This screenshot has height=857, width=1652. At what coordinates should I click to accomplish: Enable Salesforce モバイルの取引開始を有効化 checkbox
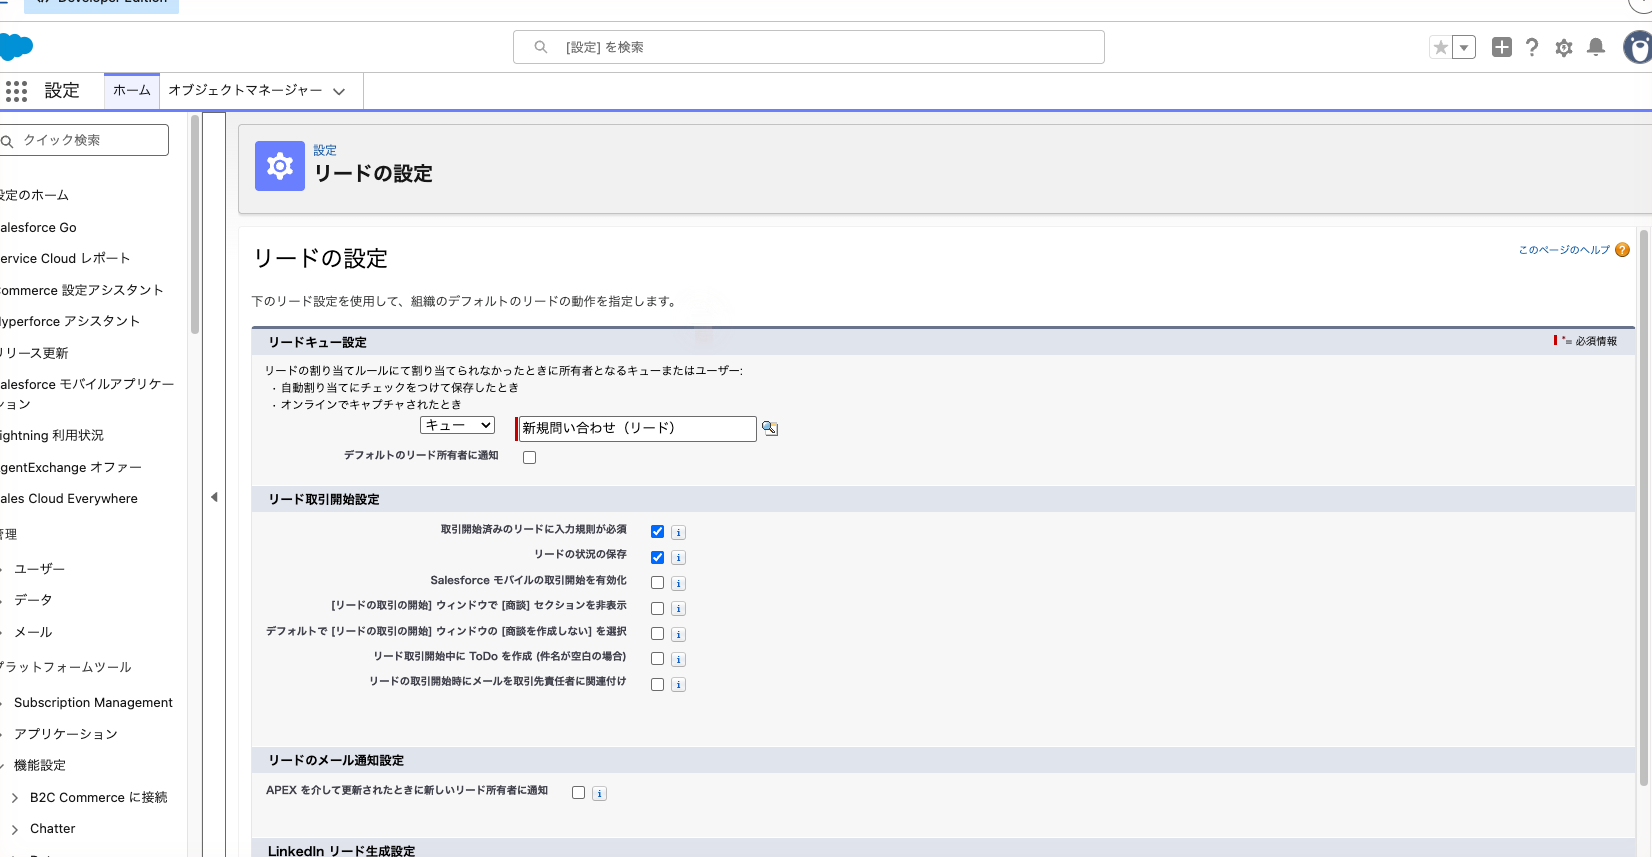point(657,583)
